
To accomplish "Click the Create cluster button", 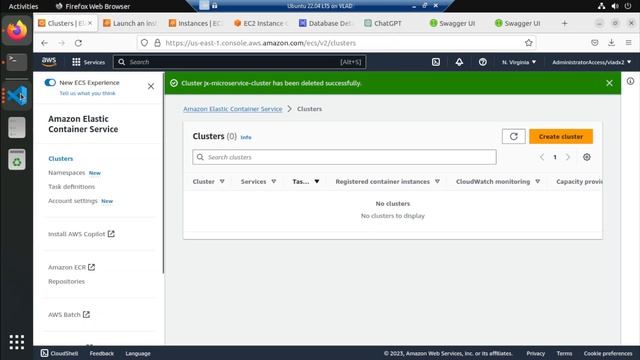I will (x=561, y=136).
